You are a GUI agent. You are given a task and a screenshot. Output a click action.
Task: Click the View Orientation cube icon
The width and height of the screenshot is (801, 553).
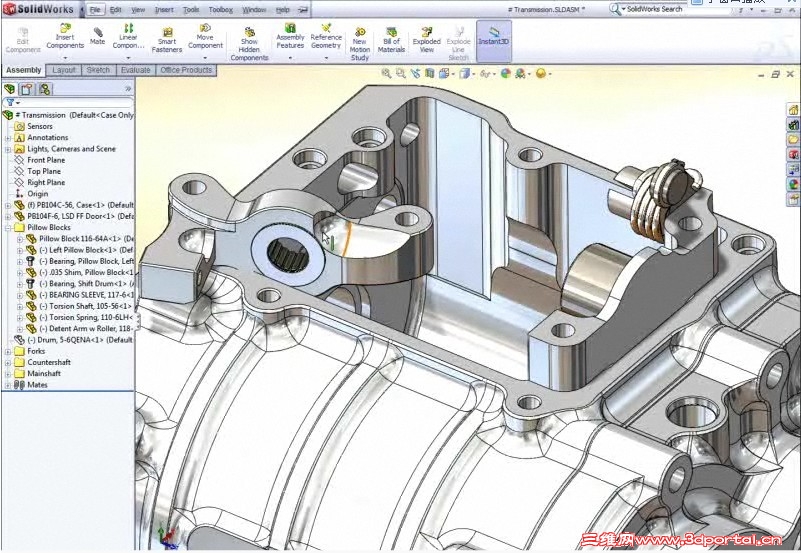tap(443, 74)
